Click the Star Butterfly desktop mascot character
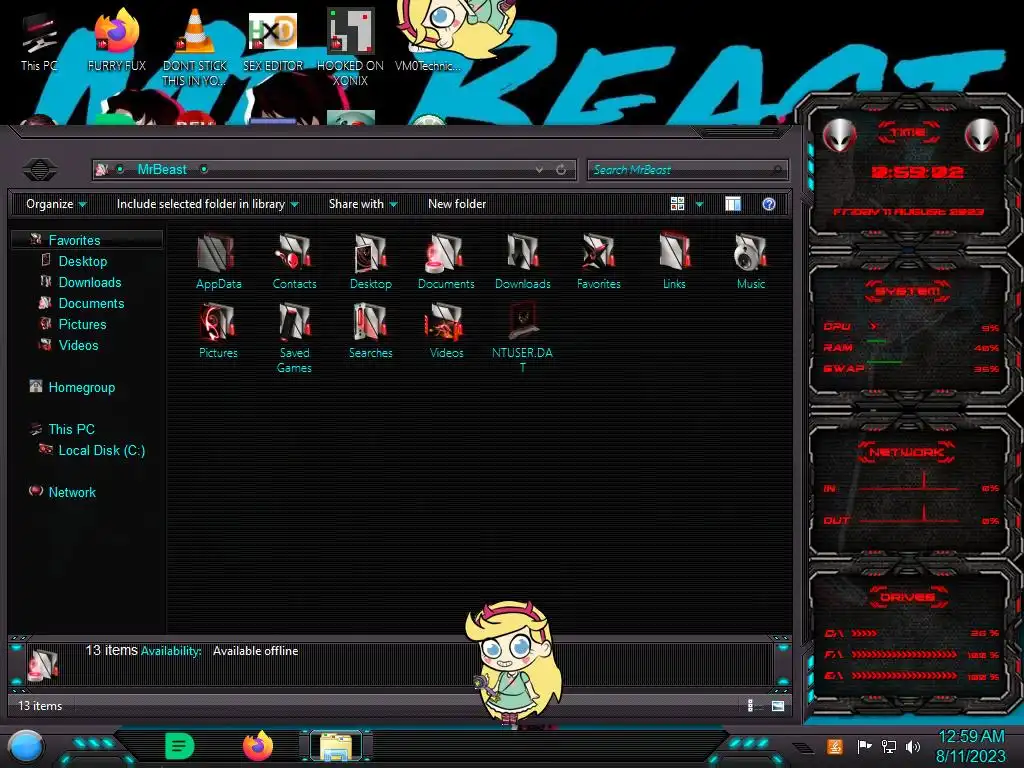This screenshot has height=768, width=1024. [513, 664]
